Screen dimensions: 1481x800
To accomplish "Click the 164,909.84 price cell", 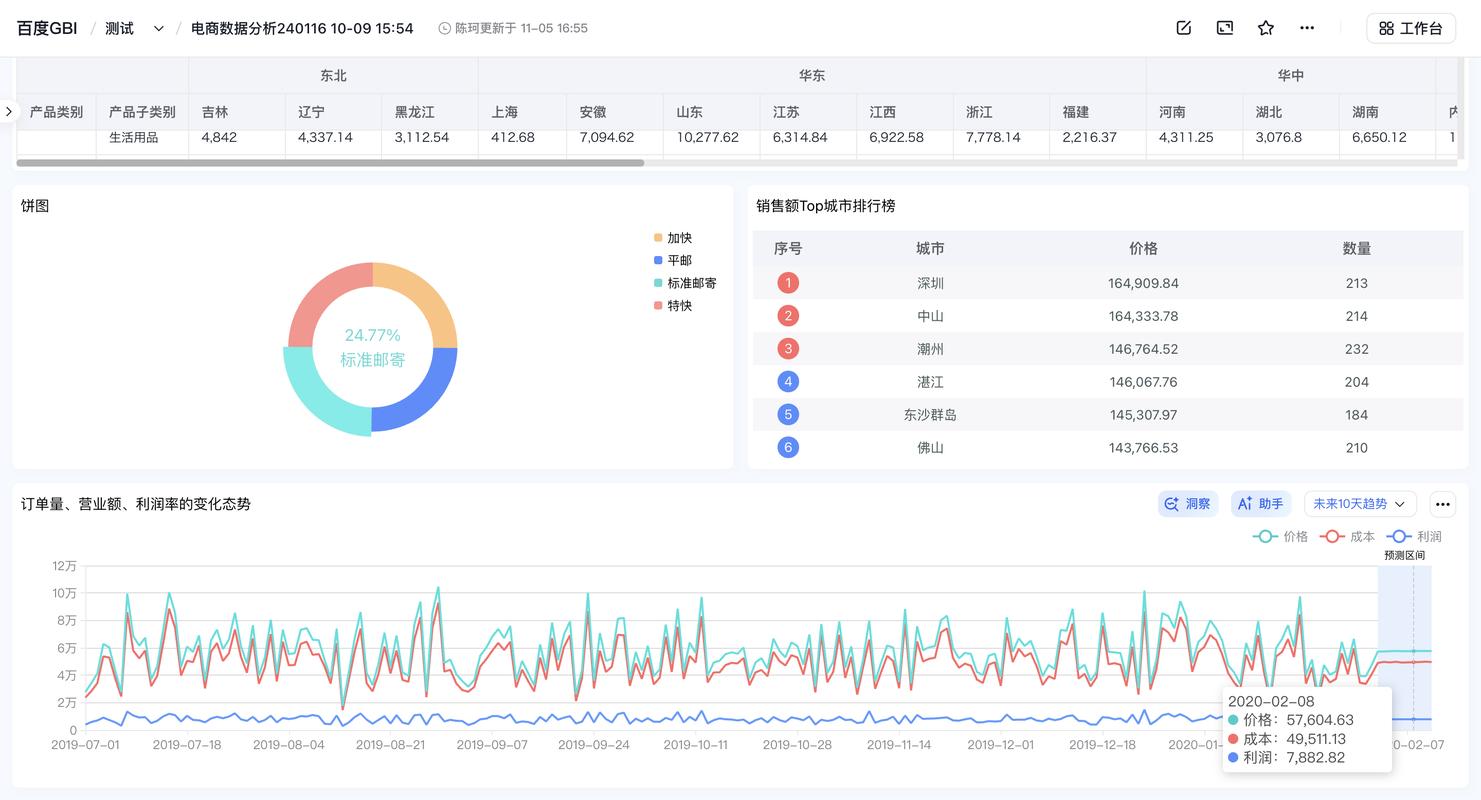I will (x=1143, y=283).
